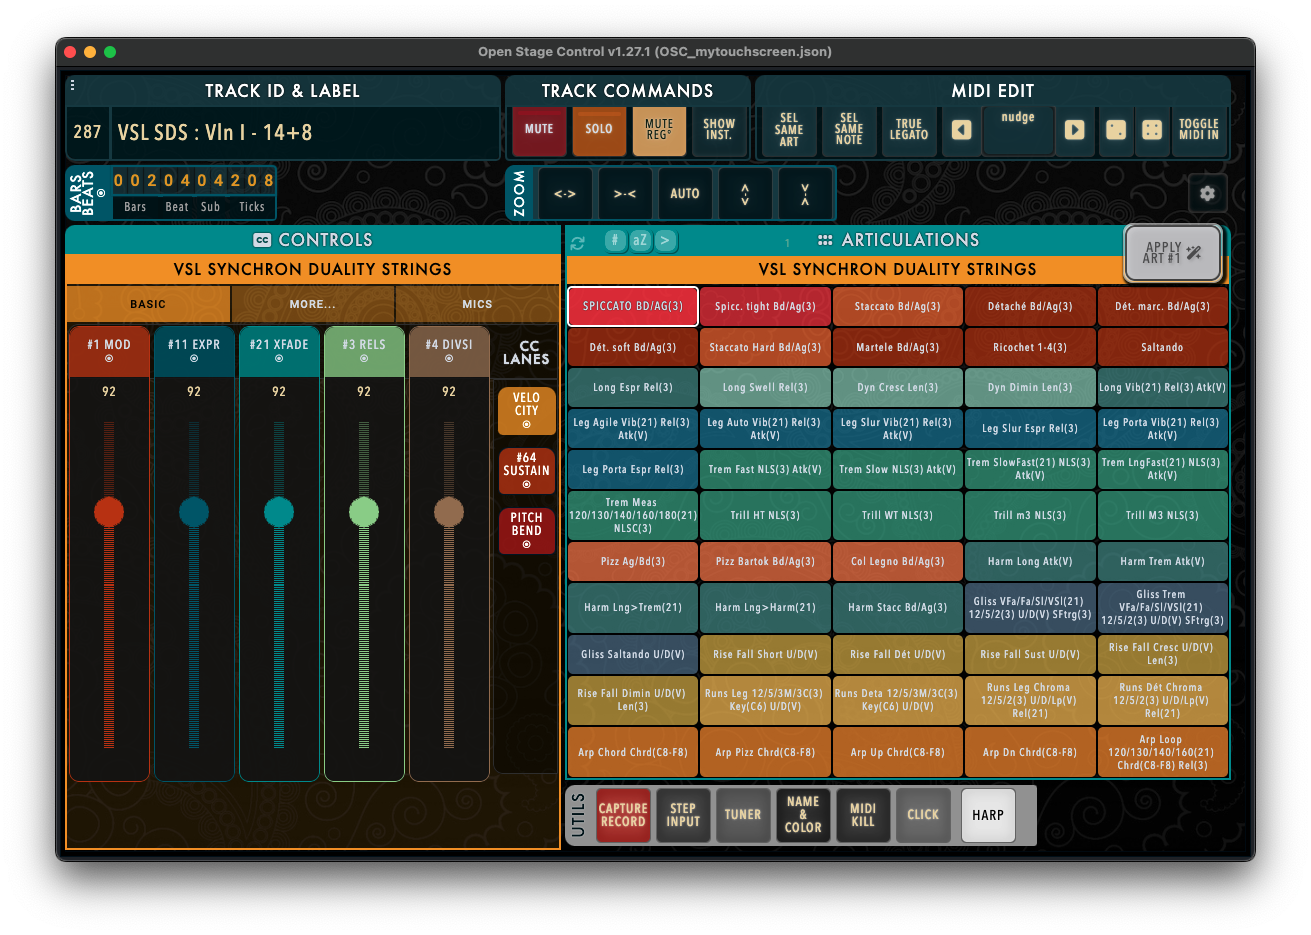Click the #3 RELS green fader knob
Screen dimensions: 1311x935
[364, 512]
